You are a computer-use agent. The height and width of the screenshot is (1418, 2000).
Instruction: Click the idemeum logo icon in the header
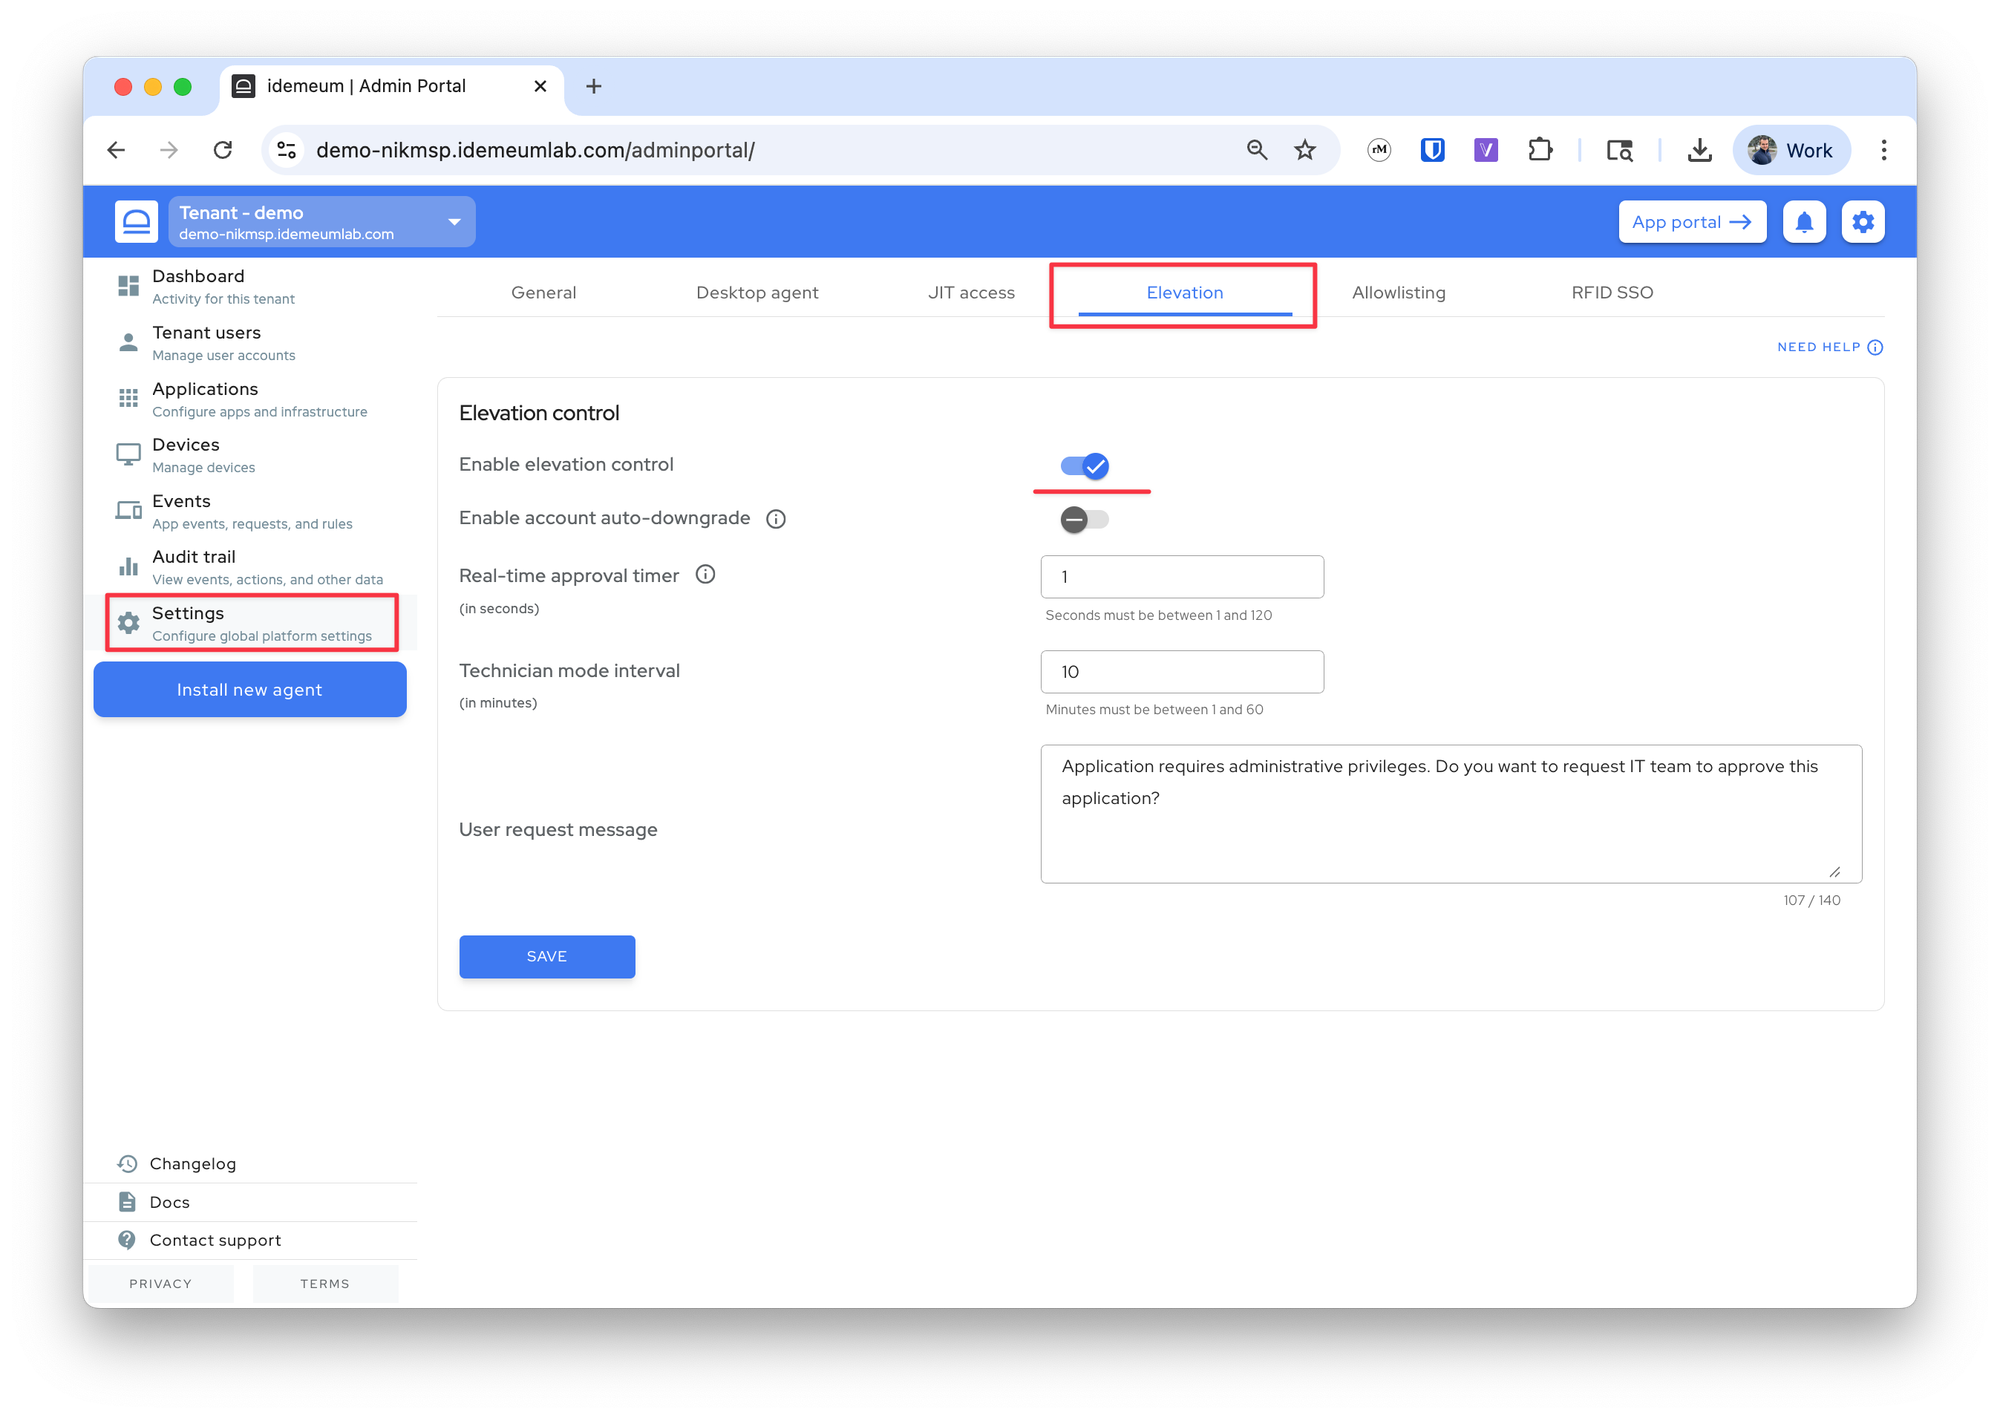tap(136, 222)
